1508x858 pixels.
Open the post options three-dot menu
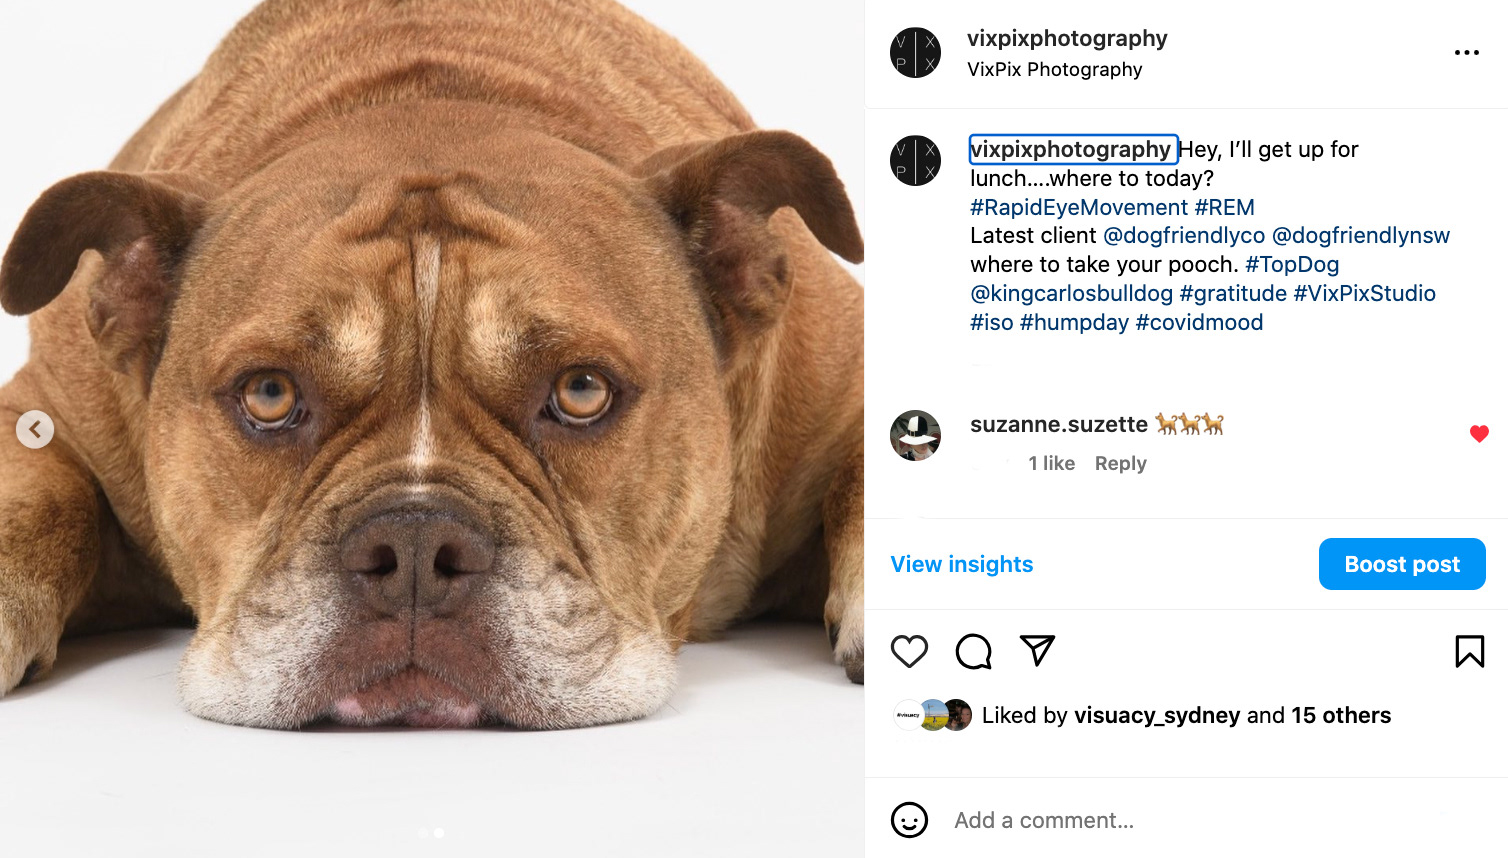(1466, 52)
